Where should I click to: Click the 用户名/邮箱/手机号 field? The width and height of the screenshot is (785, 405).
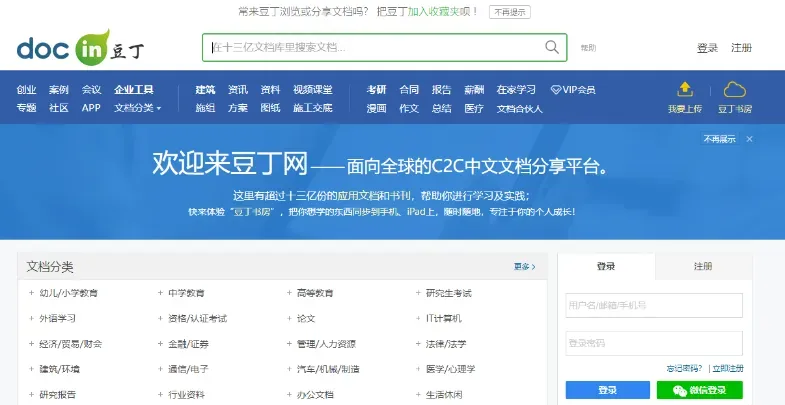654,305
